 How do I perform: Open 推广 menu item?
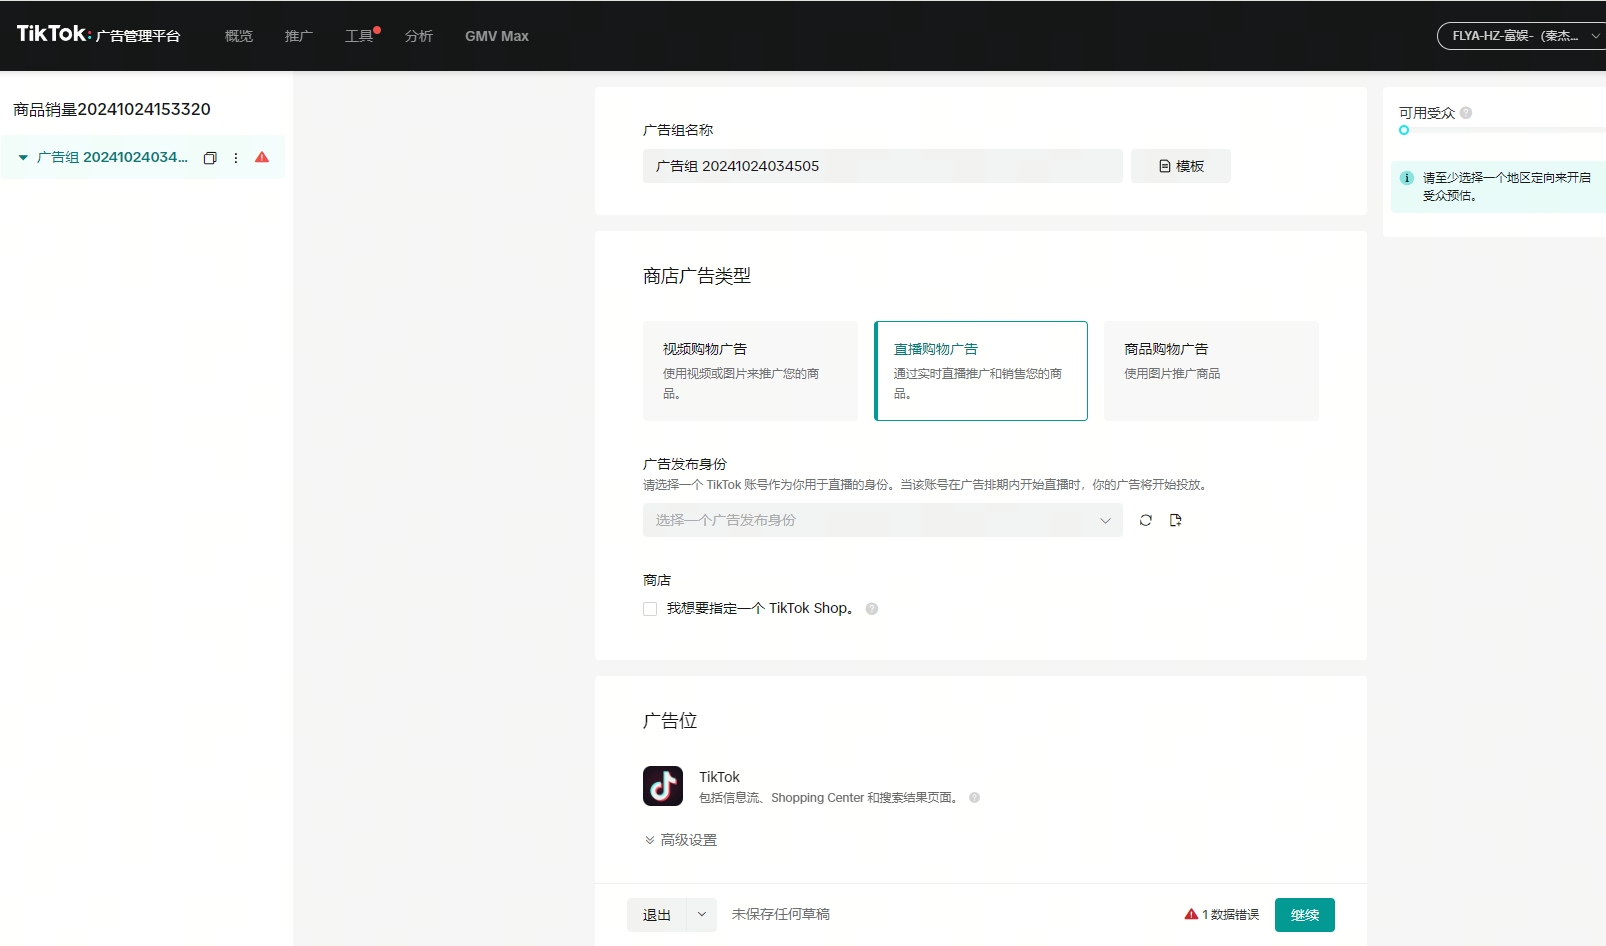point(299,36)
